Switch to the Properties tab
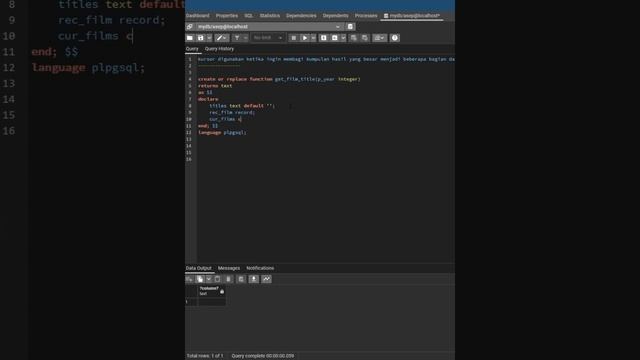This screenshot has width=640, height=360. [x=227, y=16]
